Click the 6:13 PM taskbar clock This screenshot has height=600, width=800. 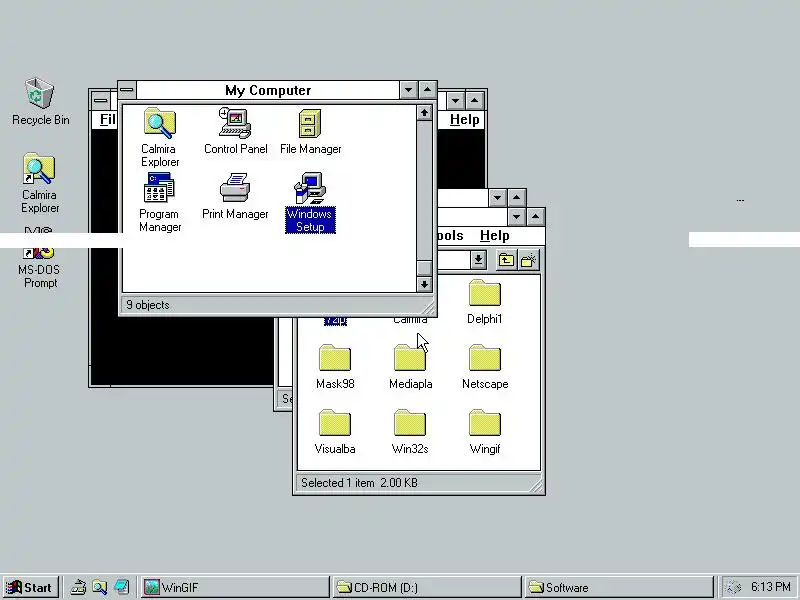tap(770, 587)
